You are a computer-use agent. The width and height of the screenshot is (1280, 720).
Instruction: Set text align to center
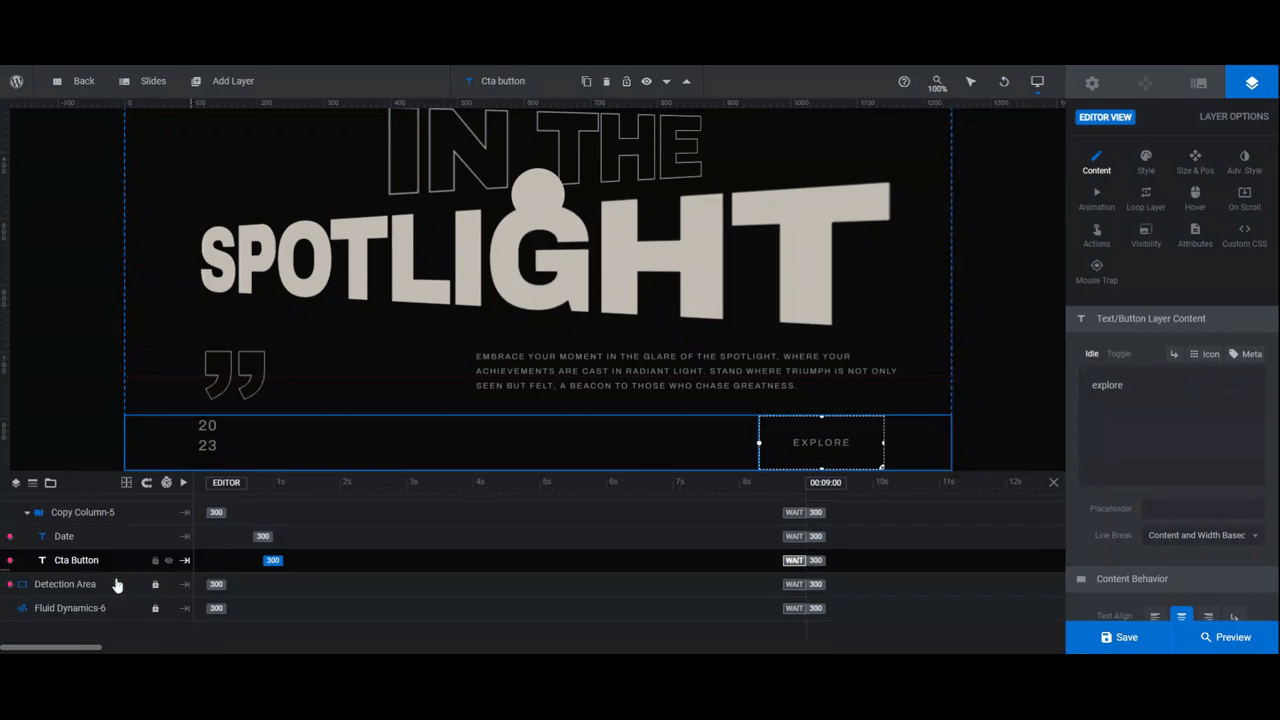coord(1181,616)
